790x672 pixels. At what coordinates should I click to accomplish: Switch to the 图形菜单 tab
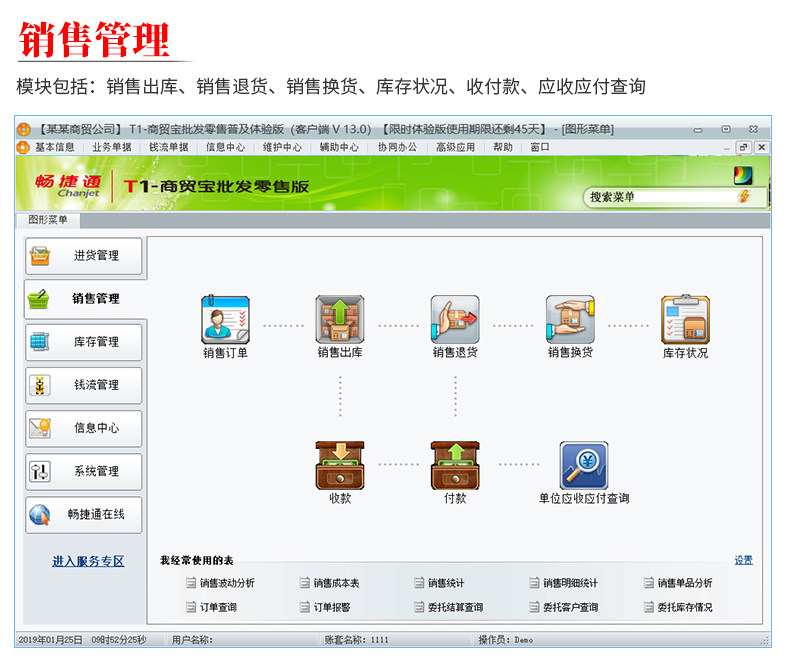[48, 220]
